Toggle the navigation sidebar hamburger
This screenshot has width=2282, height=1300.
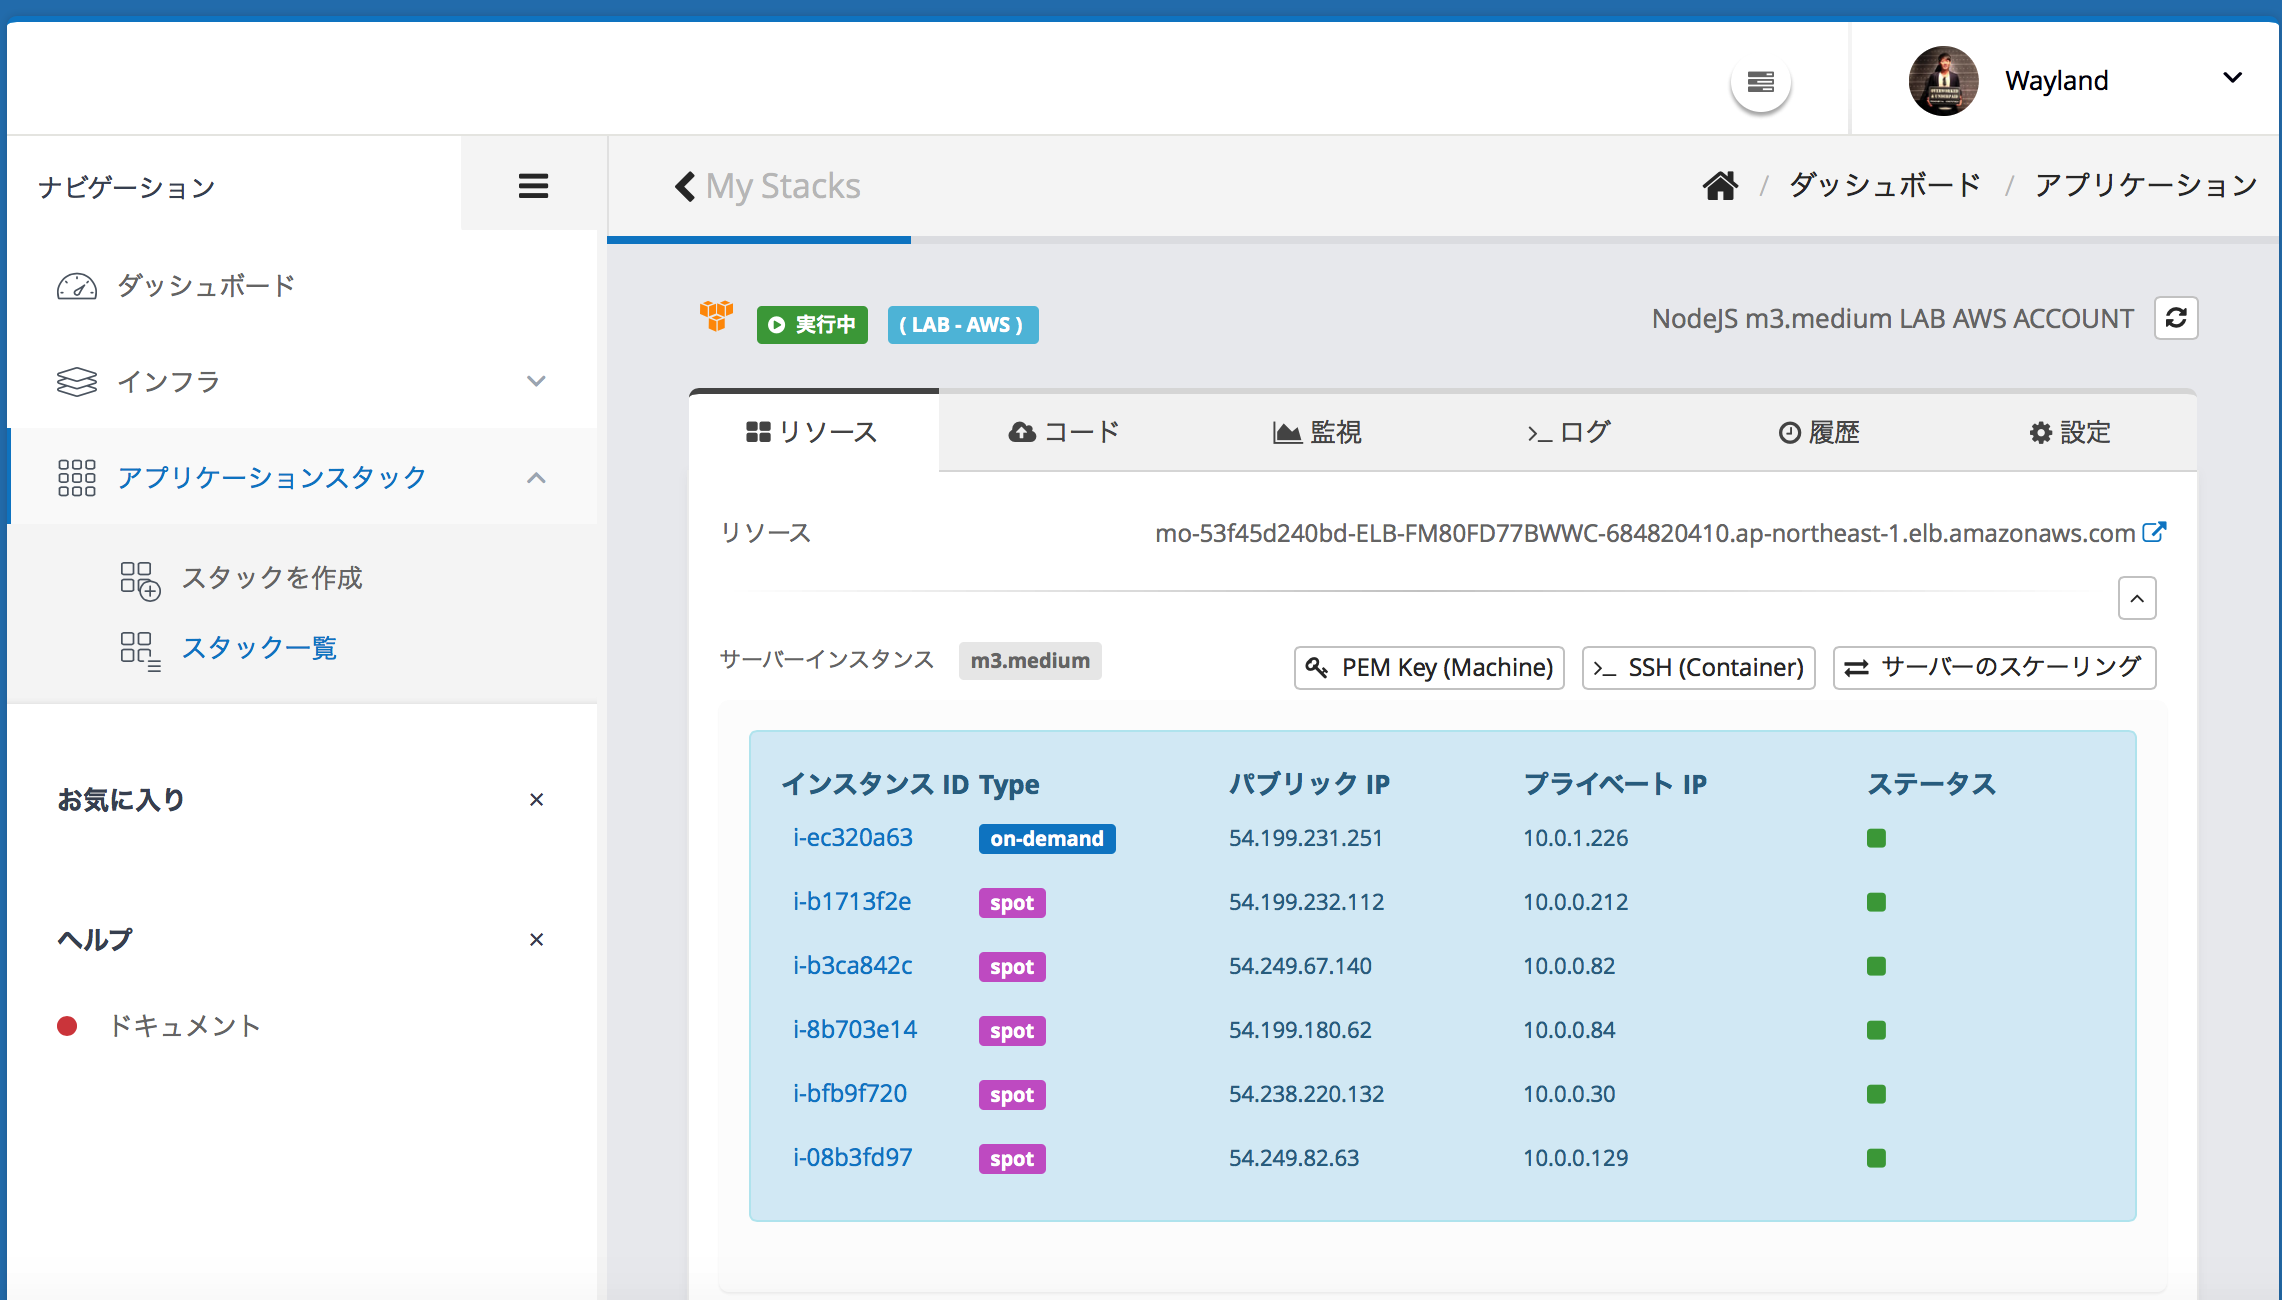pyautogui.click(x=532, y=185)
